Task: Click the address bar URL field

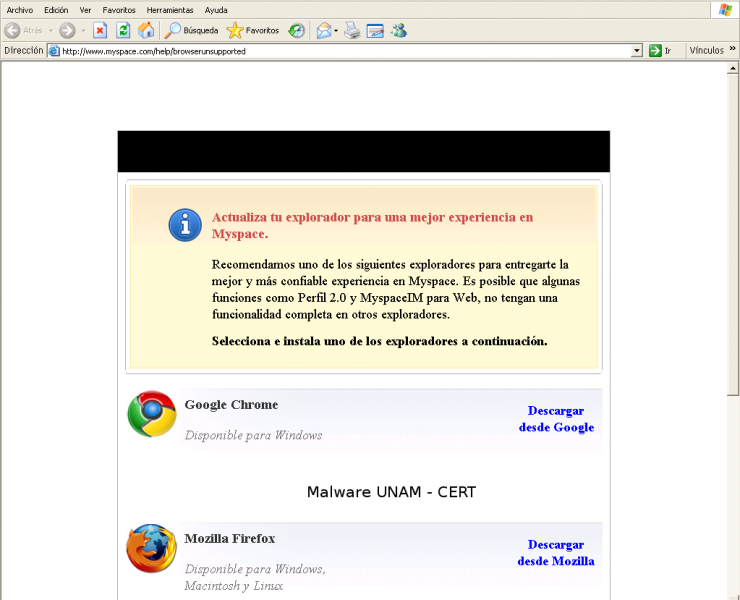Action: (345, 51)
